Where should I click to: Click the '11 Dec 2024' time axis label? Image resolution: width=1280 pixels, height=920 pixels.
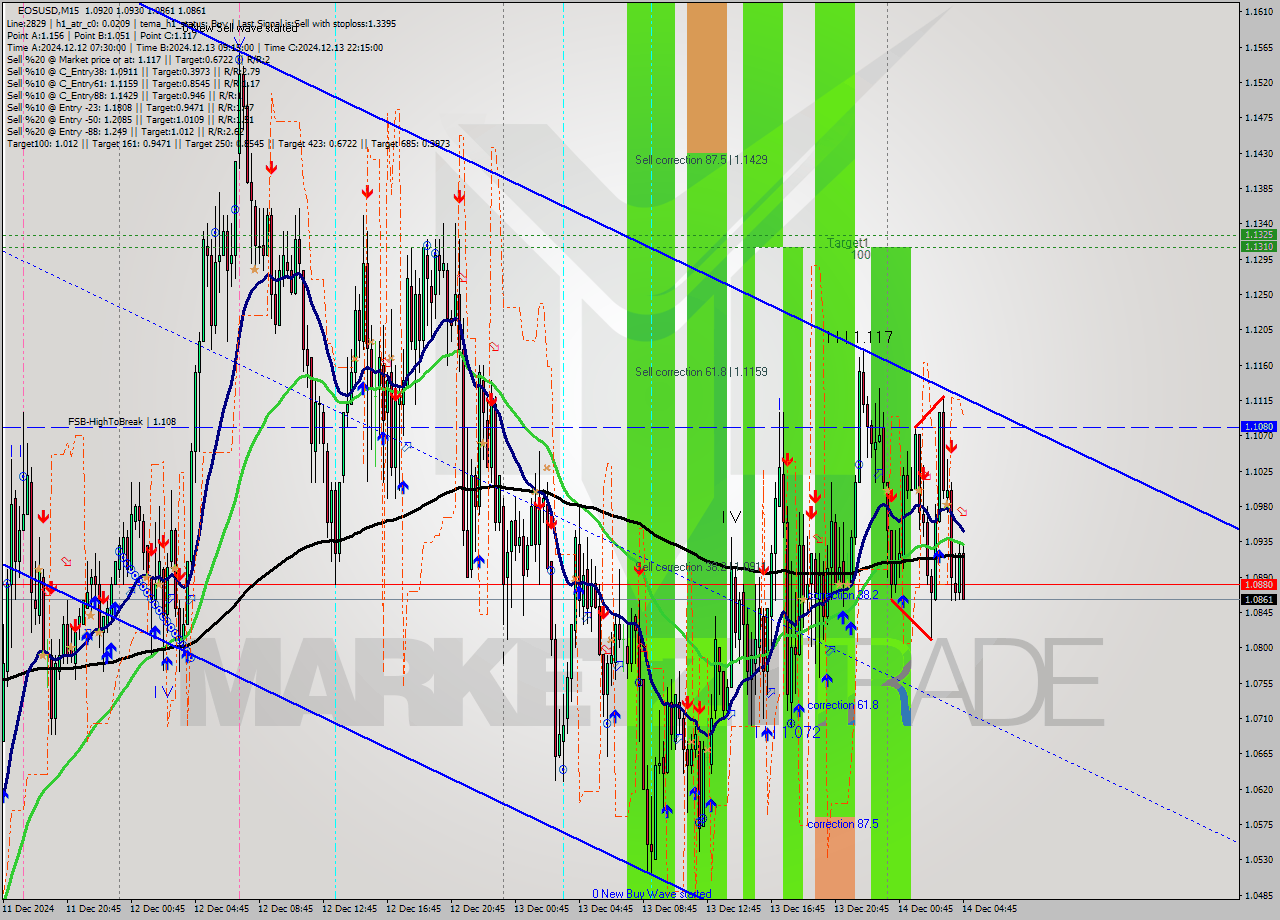click(28, 909)
